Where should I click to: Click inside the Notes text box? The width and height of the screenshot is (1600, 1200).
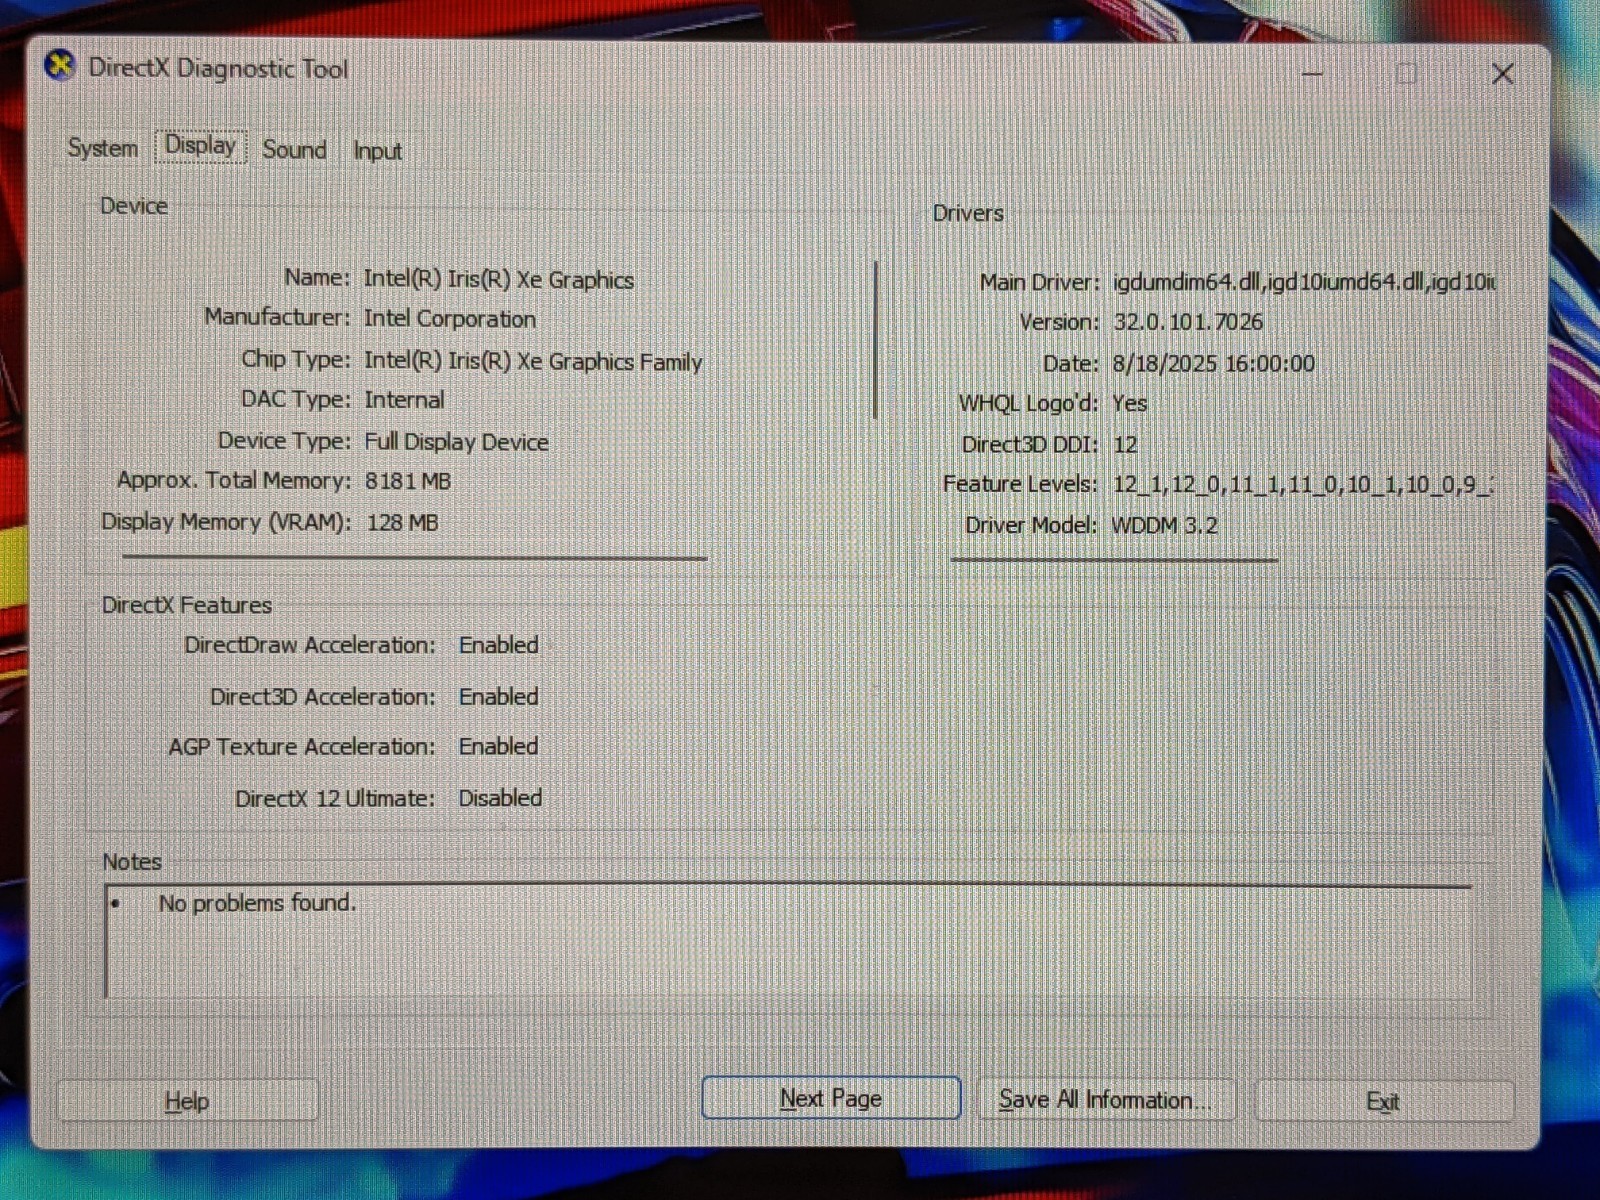click(x=788, y=940)
